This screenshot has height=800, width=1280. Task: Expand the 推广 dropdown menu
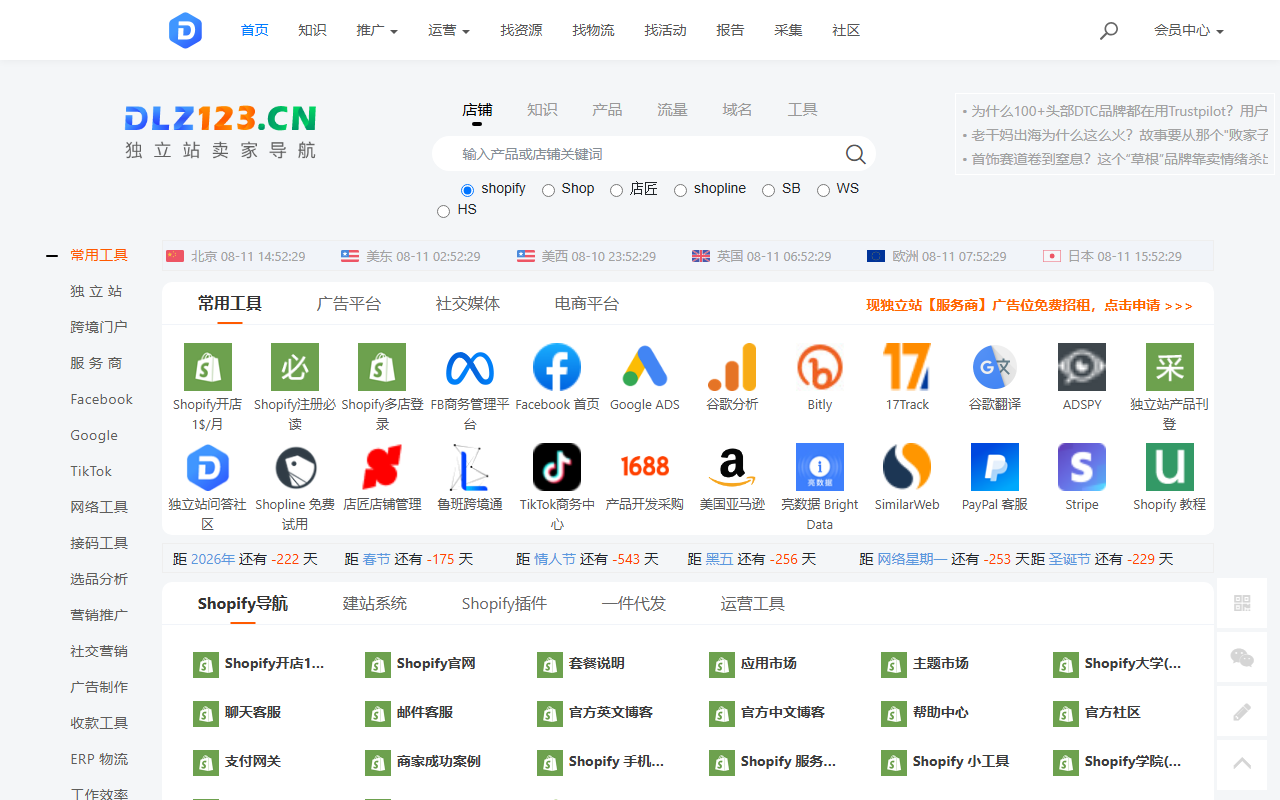click(x=377, y=31)
